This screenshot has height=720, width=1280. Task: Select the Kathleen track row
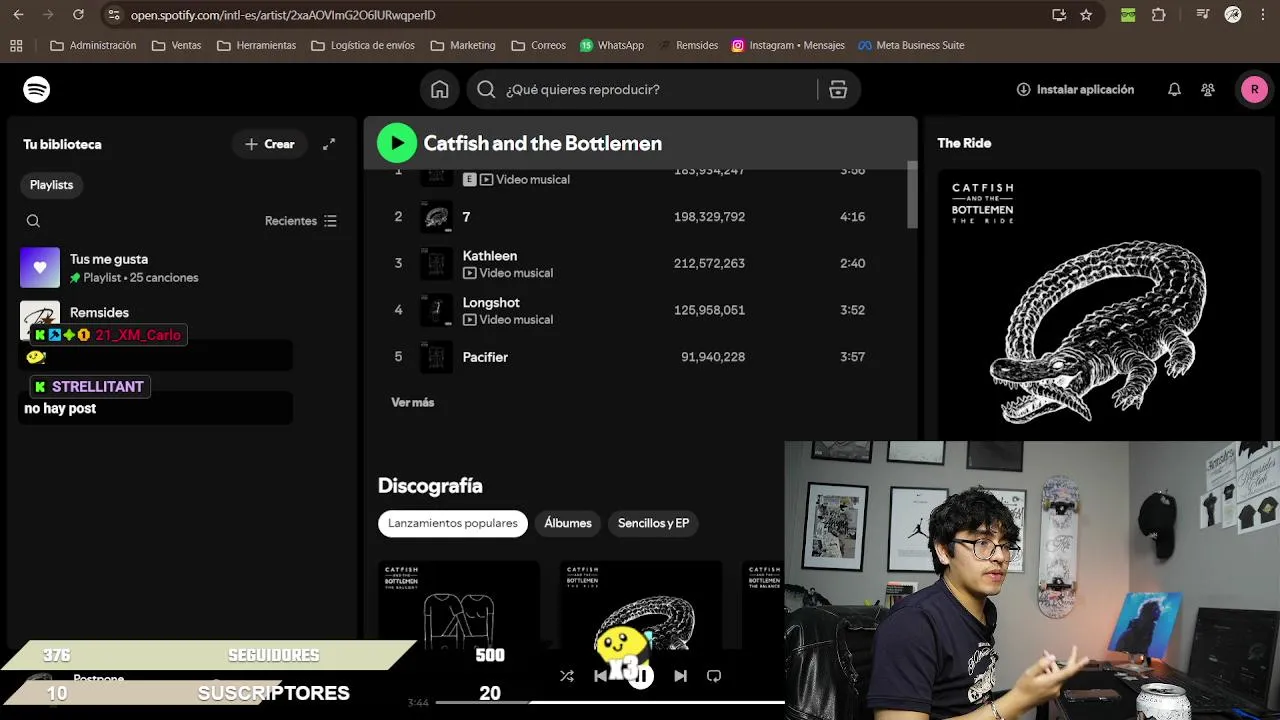pos(640,263)
